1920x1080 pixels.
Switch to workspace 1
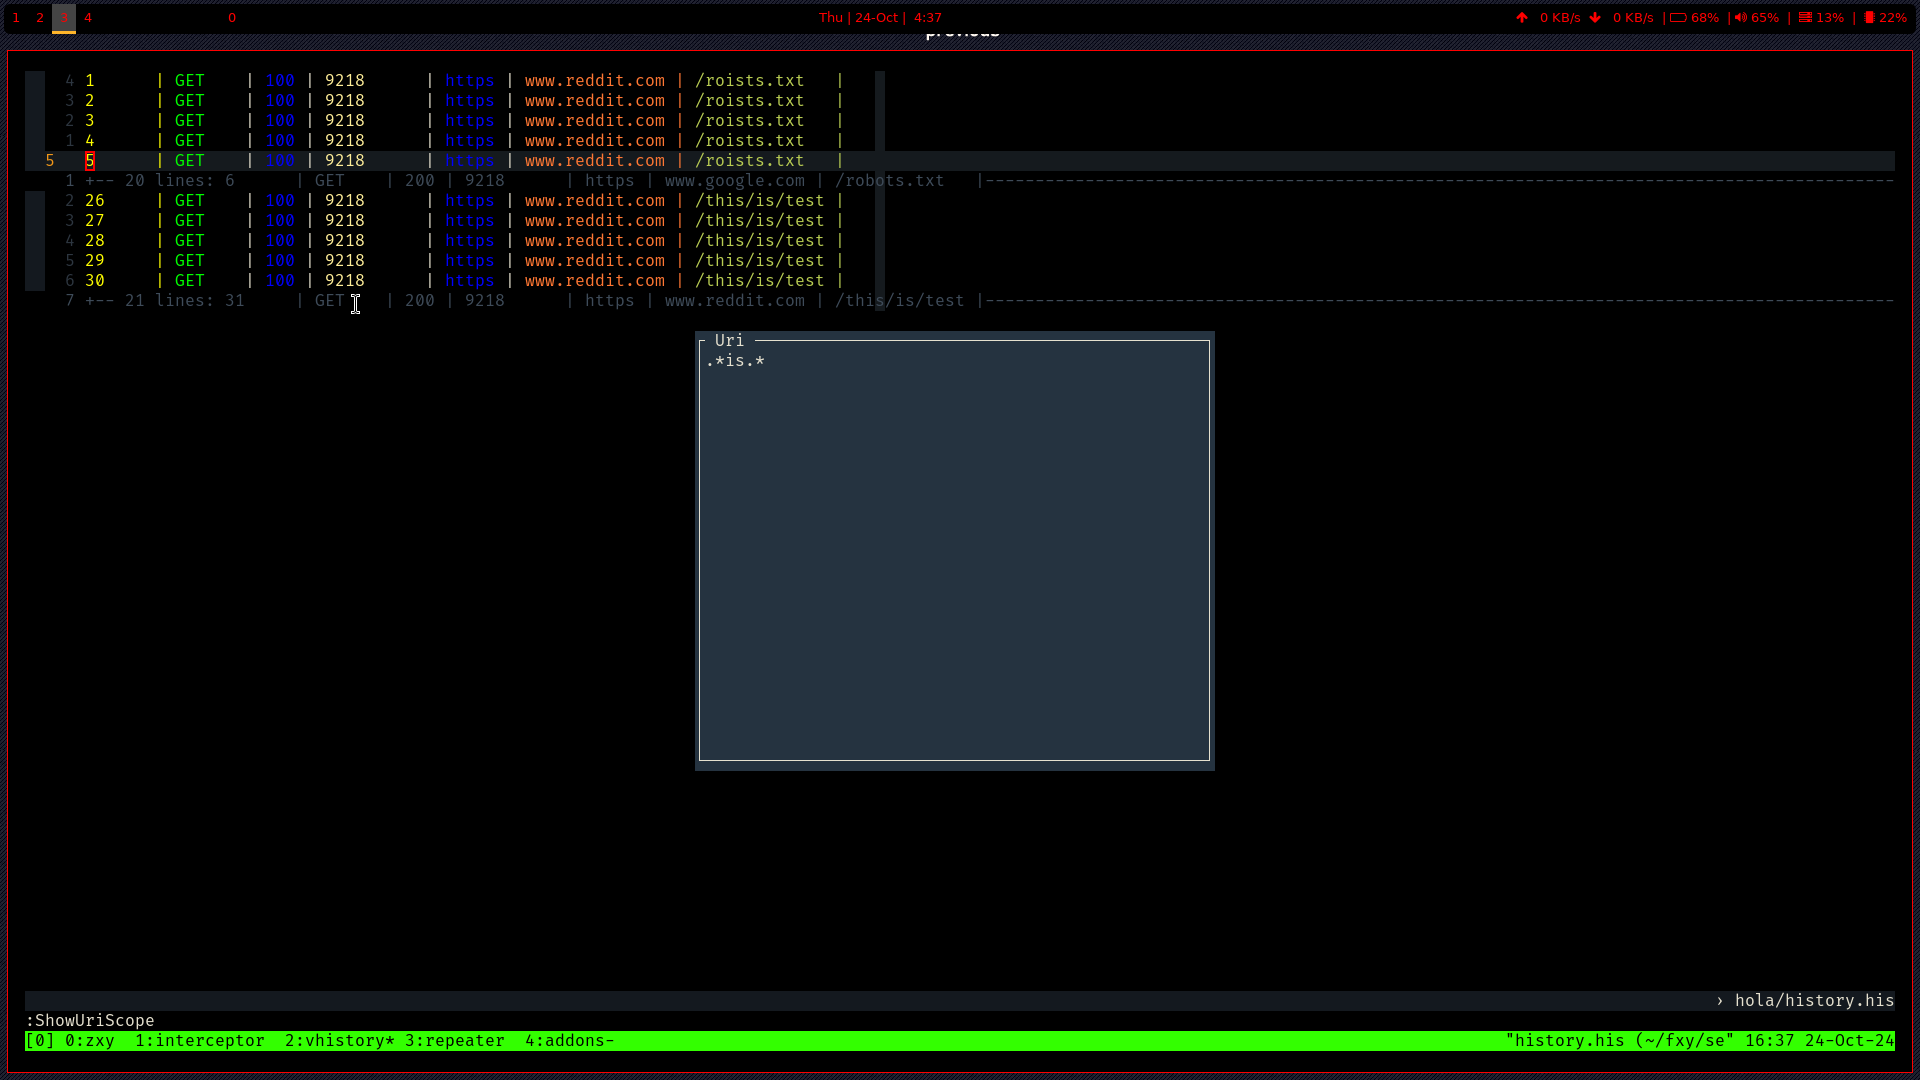click(x=16, y=17)
